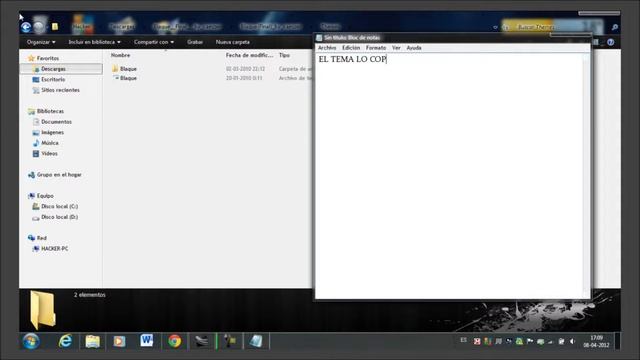Click the taskbar clock showing 17:09
This screenshot has width=640, height=360.
596,341
